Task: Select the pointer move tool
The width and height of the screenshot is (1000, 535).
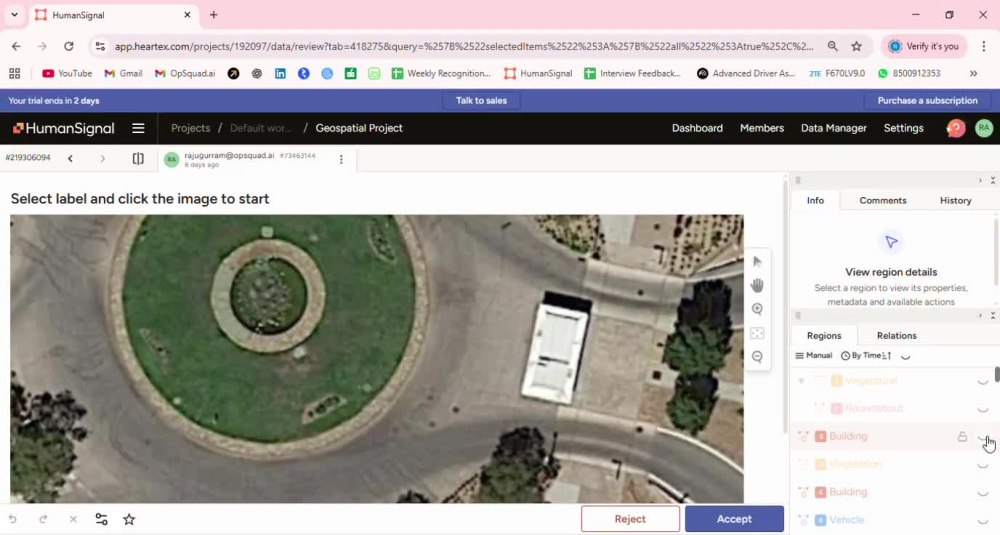Action: (757, 261)
